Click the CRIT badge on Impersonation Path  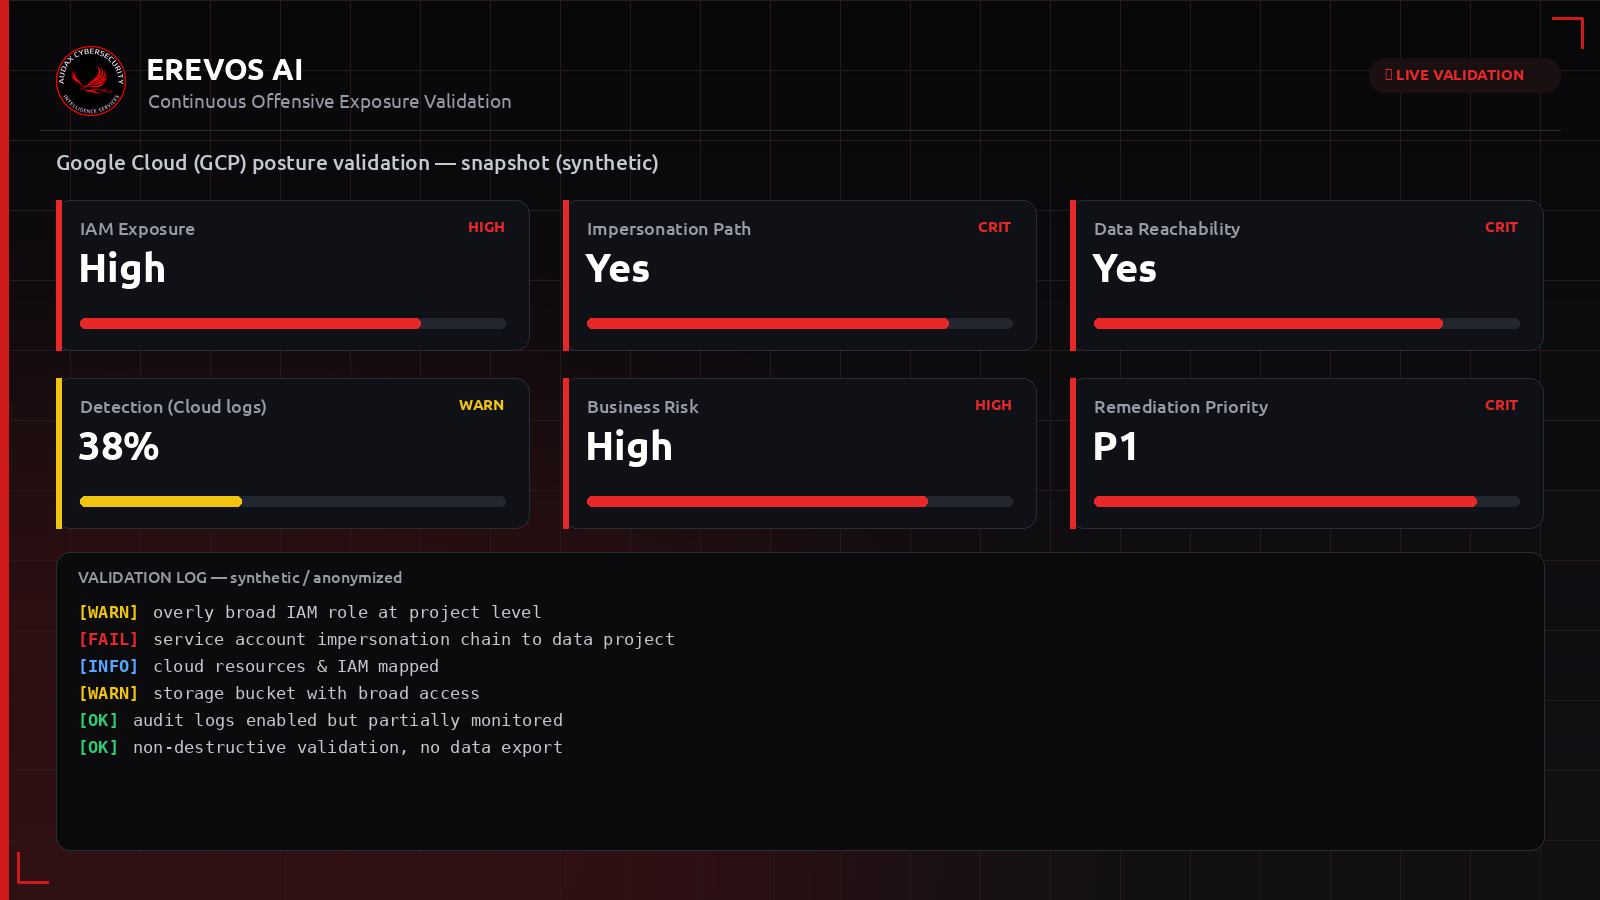[x=994, y=227]
